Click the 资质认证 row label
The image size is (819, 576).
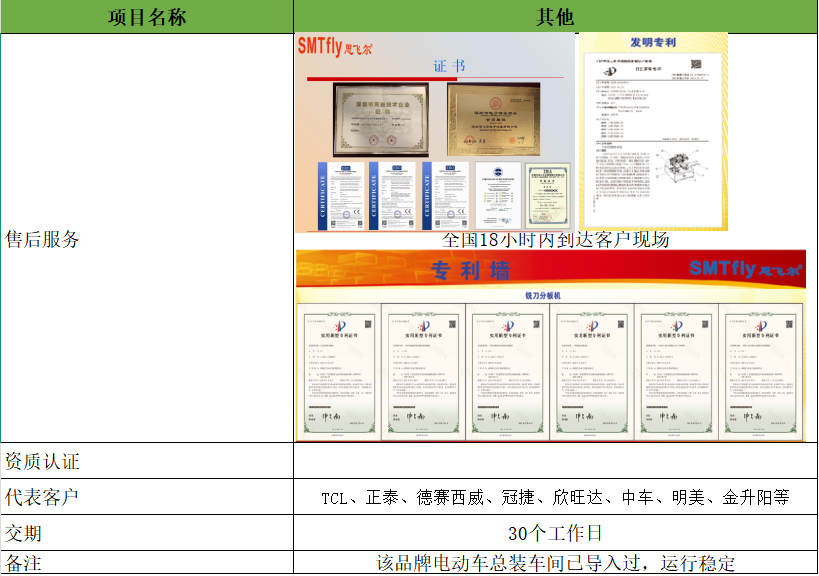point(42,462)
